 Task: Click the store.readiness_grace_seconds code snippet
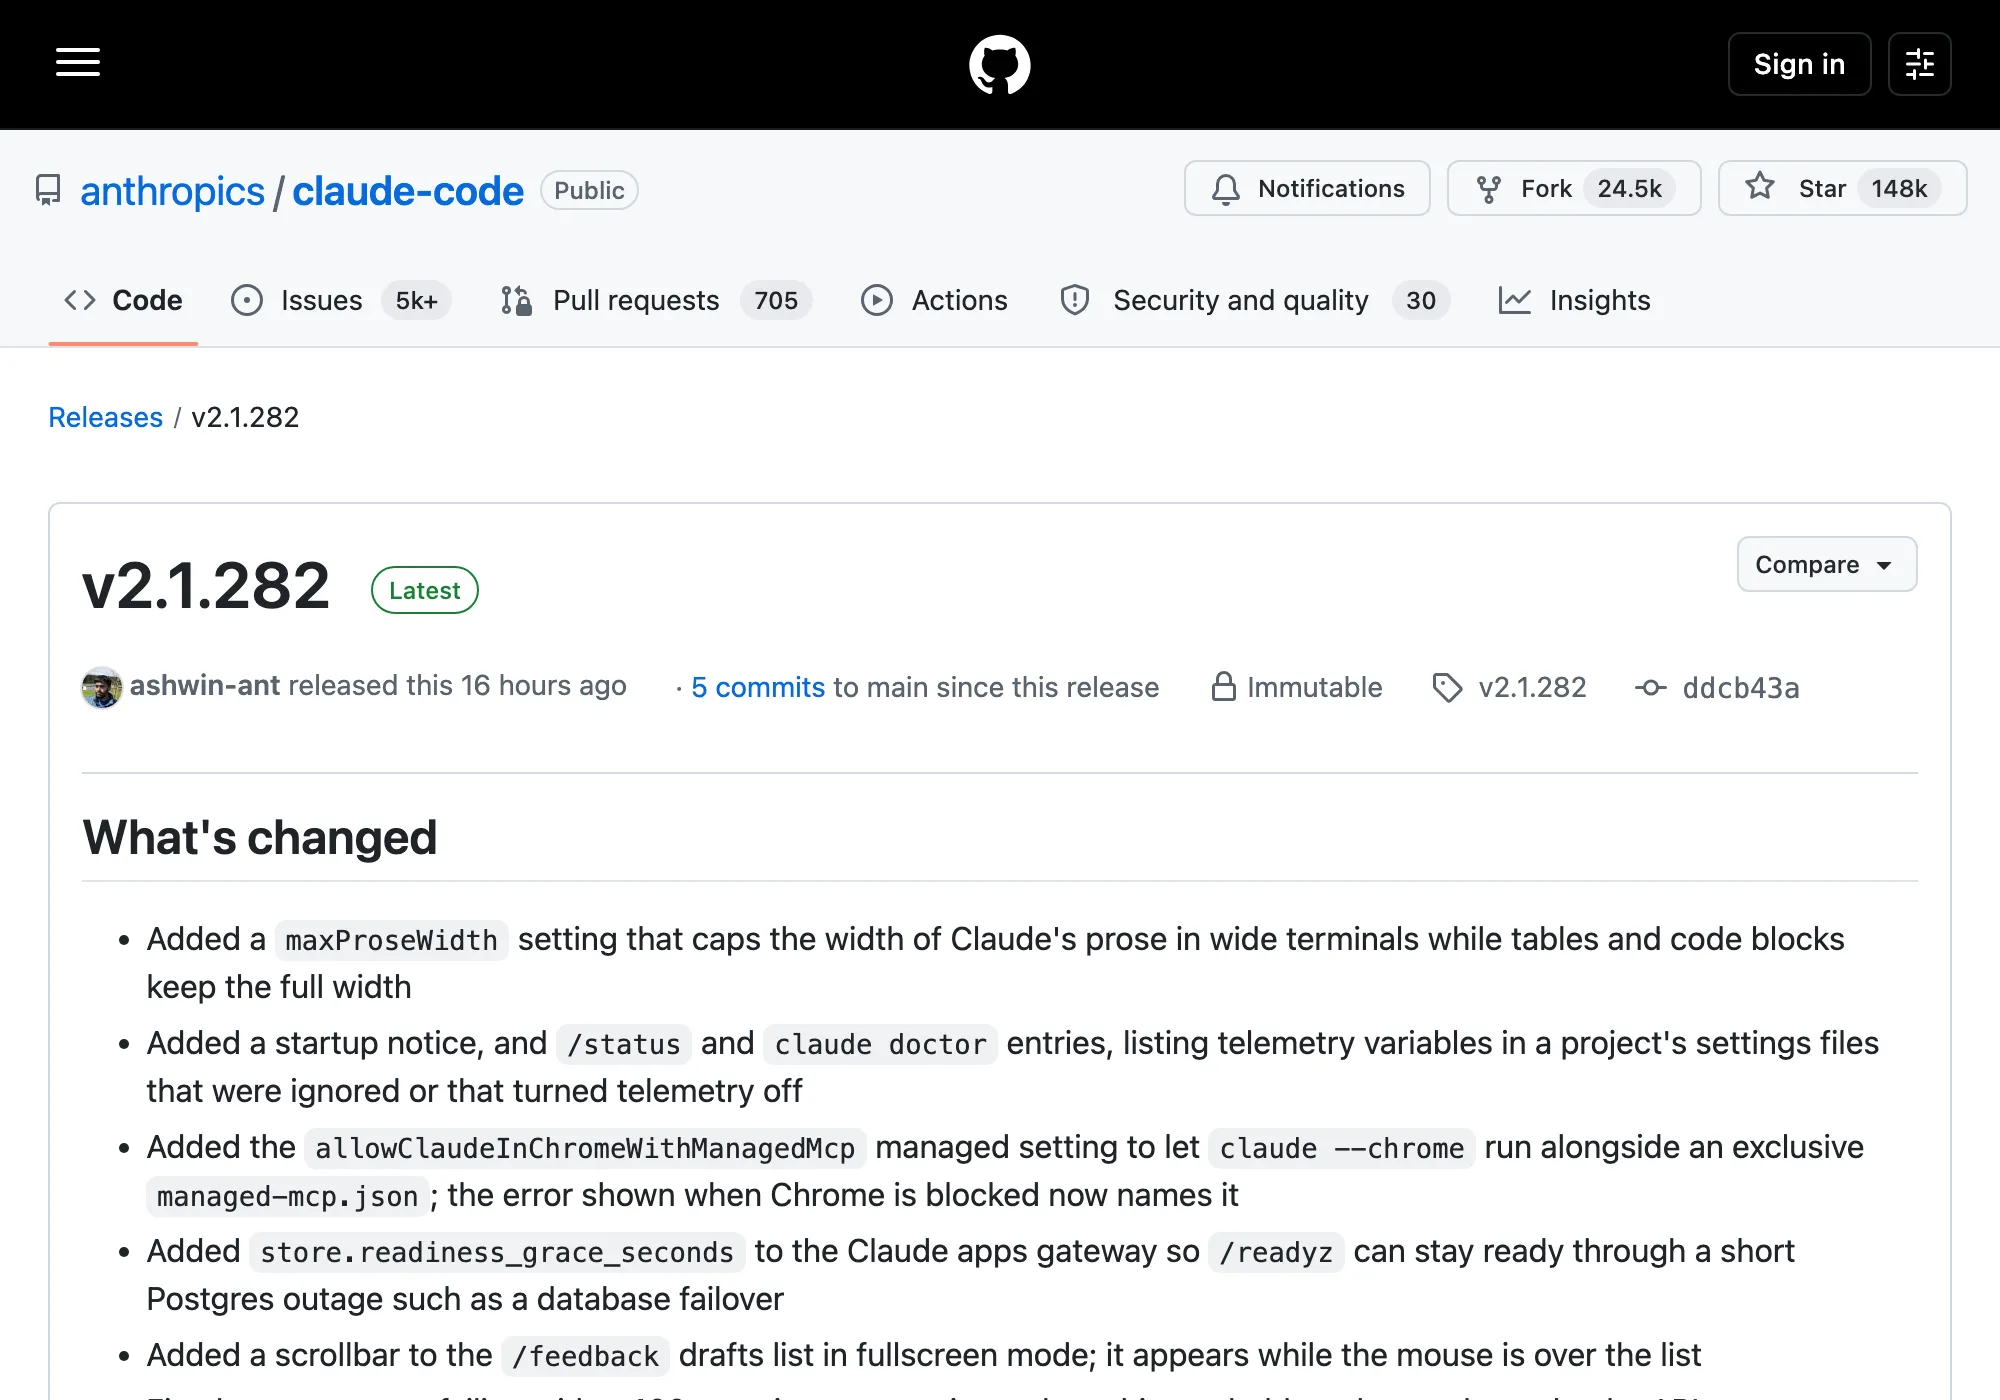[x=497, y=1252]
